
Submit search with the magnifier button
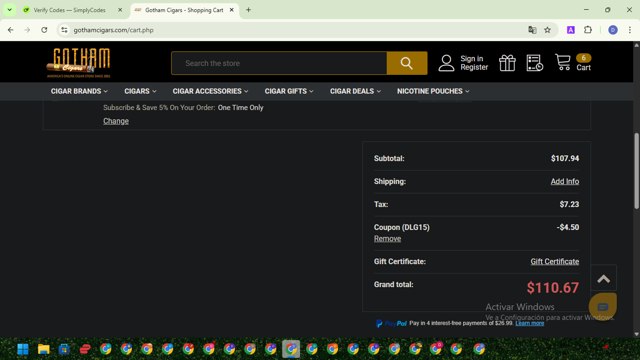click(x=407, y=63)
